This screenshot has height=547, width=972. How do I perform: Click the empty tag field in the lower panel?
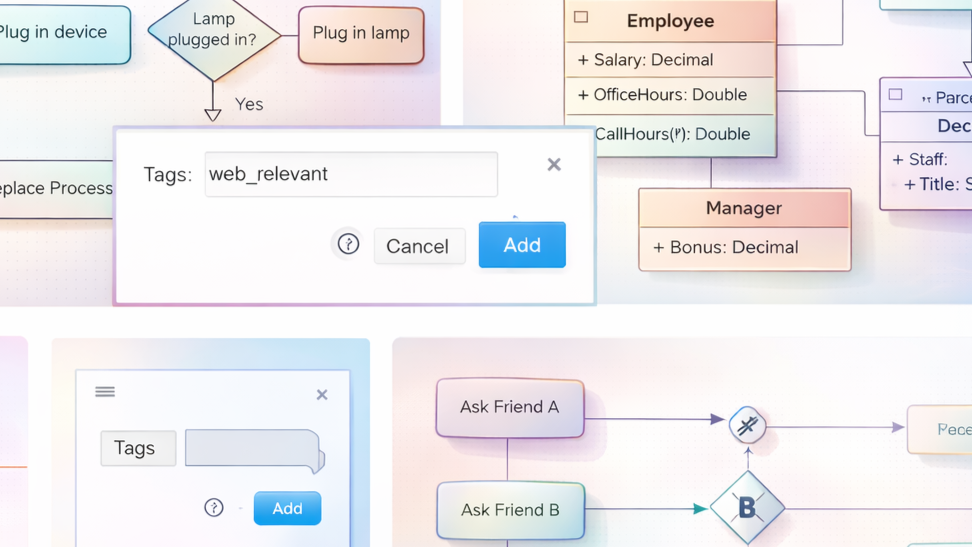coord(254,449)
